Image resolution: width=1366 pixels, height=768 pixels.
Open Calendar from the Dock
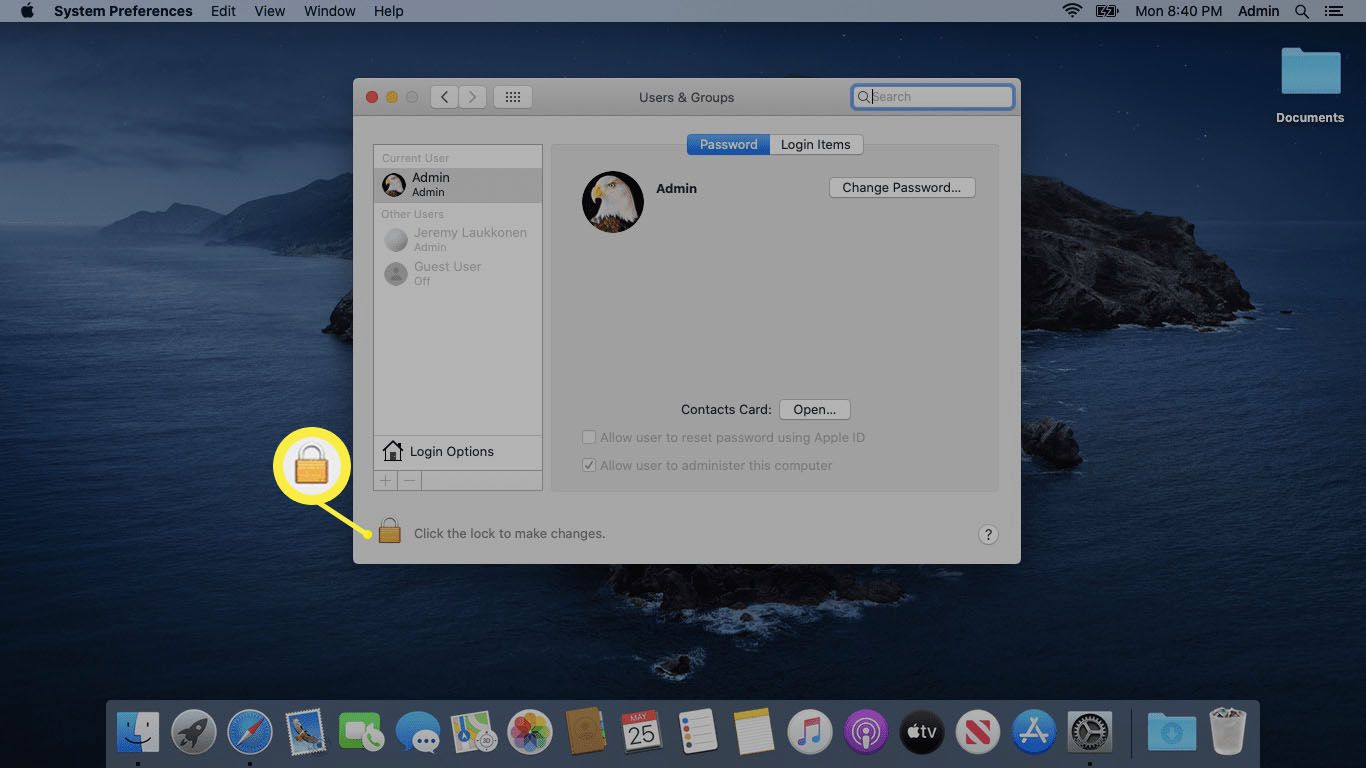coord(641,733)
